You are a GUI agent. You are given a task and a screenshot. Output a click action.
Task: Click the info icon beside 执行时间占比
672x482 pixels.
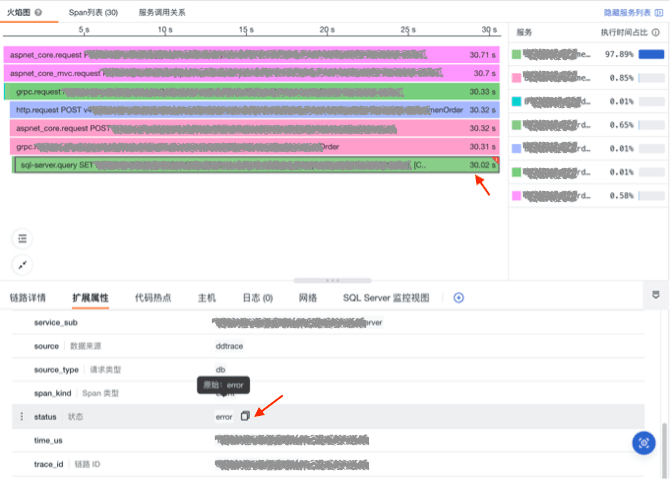656,33
